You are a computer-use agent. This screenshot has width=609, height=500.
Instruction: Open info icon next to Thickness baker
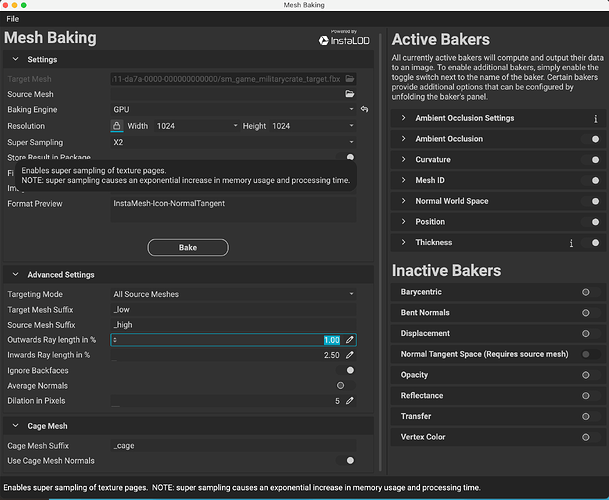coord(571,242)
